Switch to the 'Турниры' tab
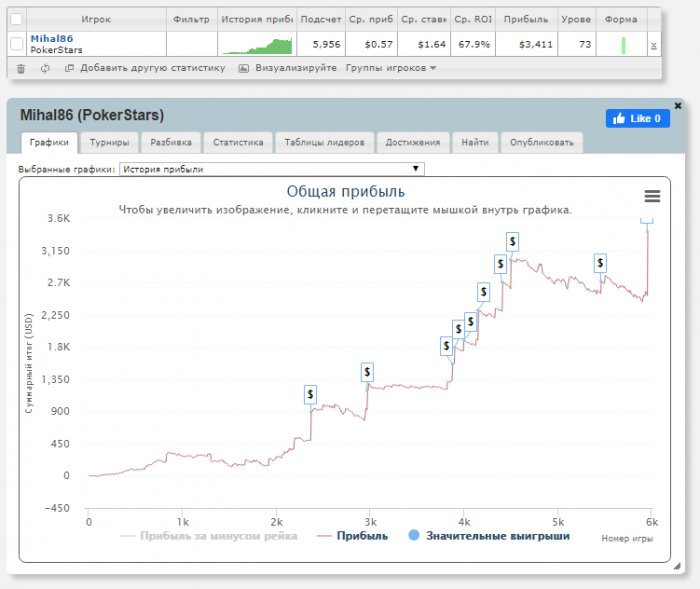The width and height of the screenshot is (700, 589). point(108,142)
